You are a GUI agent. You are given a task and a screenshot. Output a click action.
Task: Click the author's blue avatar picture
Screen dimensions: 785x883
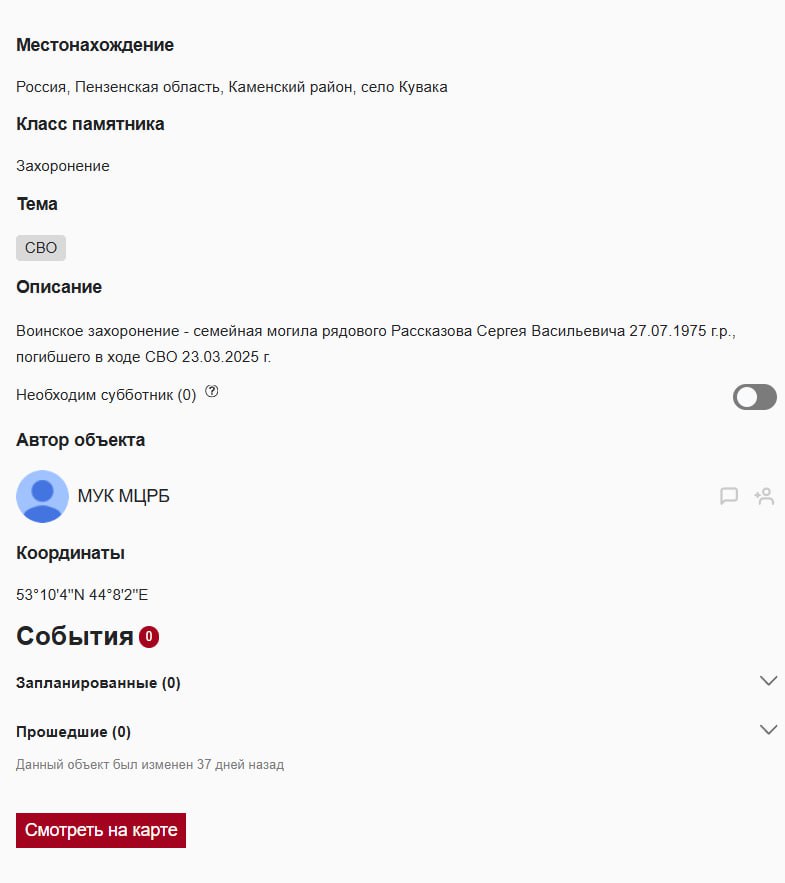click(x=43, y=496)
